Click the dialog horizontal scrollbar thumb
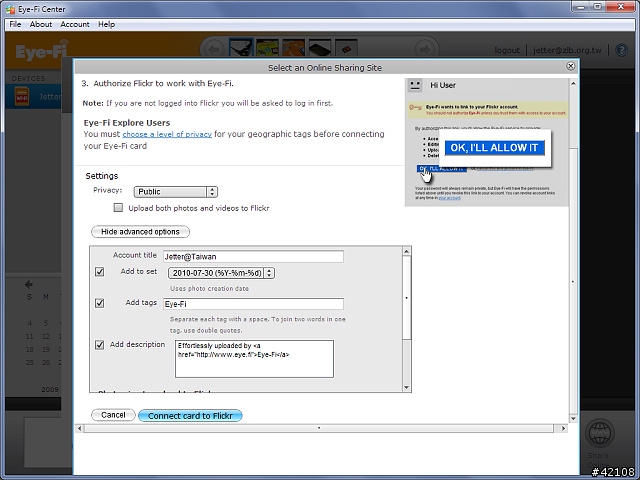 319,428
